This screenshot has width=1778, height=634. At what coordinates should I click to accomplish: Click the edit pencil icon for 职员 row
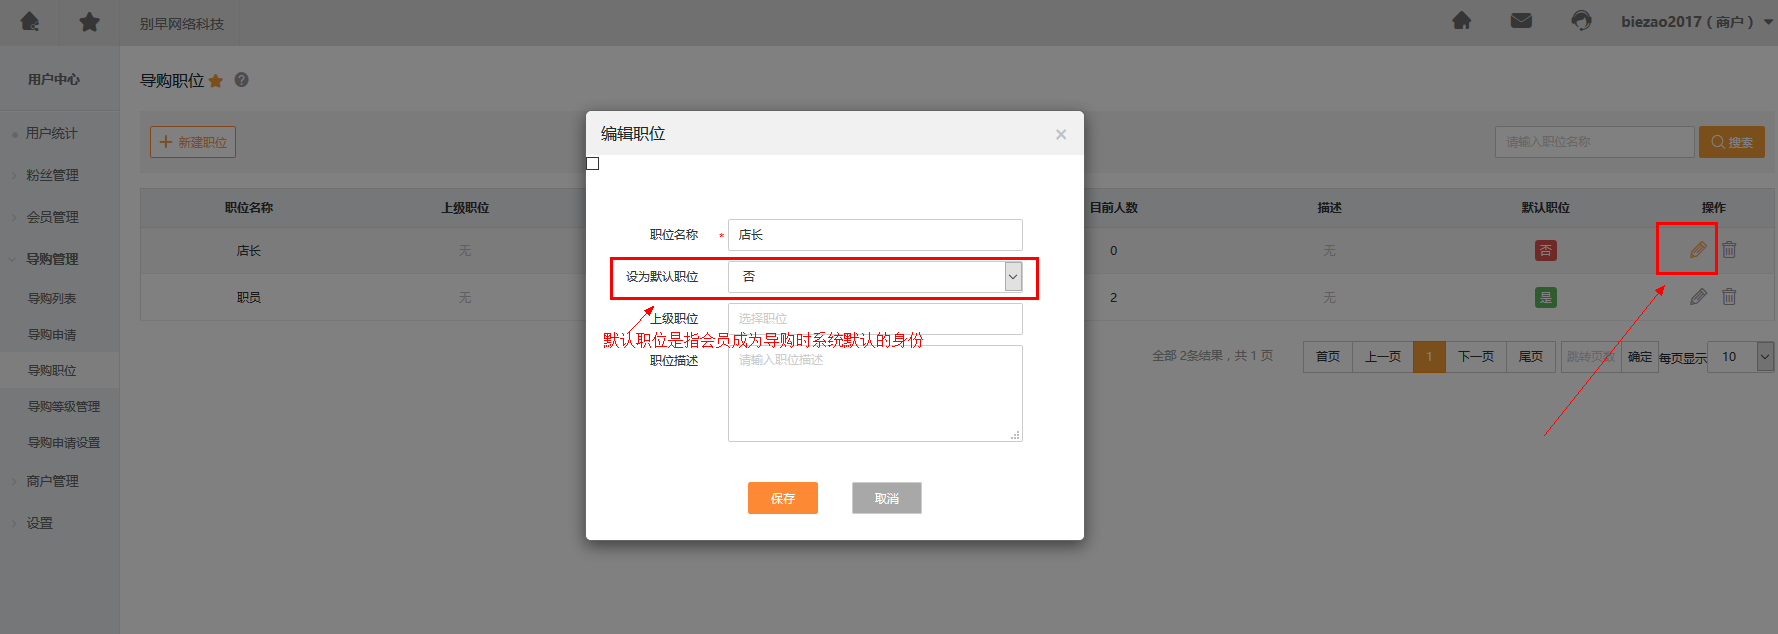tap(1697, 297)
